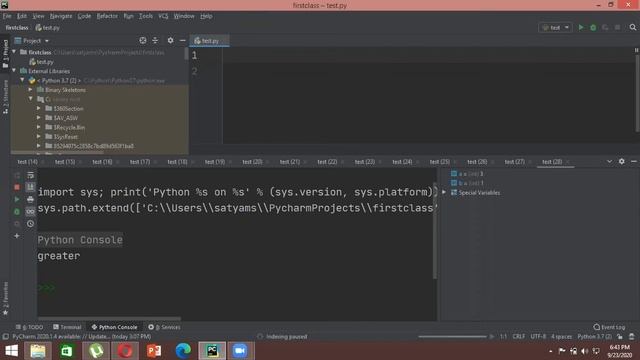Hide the Project tool window

click(x=182, y=40)
